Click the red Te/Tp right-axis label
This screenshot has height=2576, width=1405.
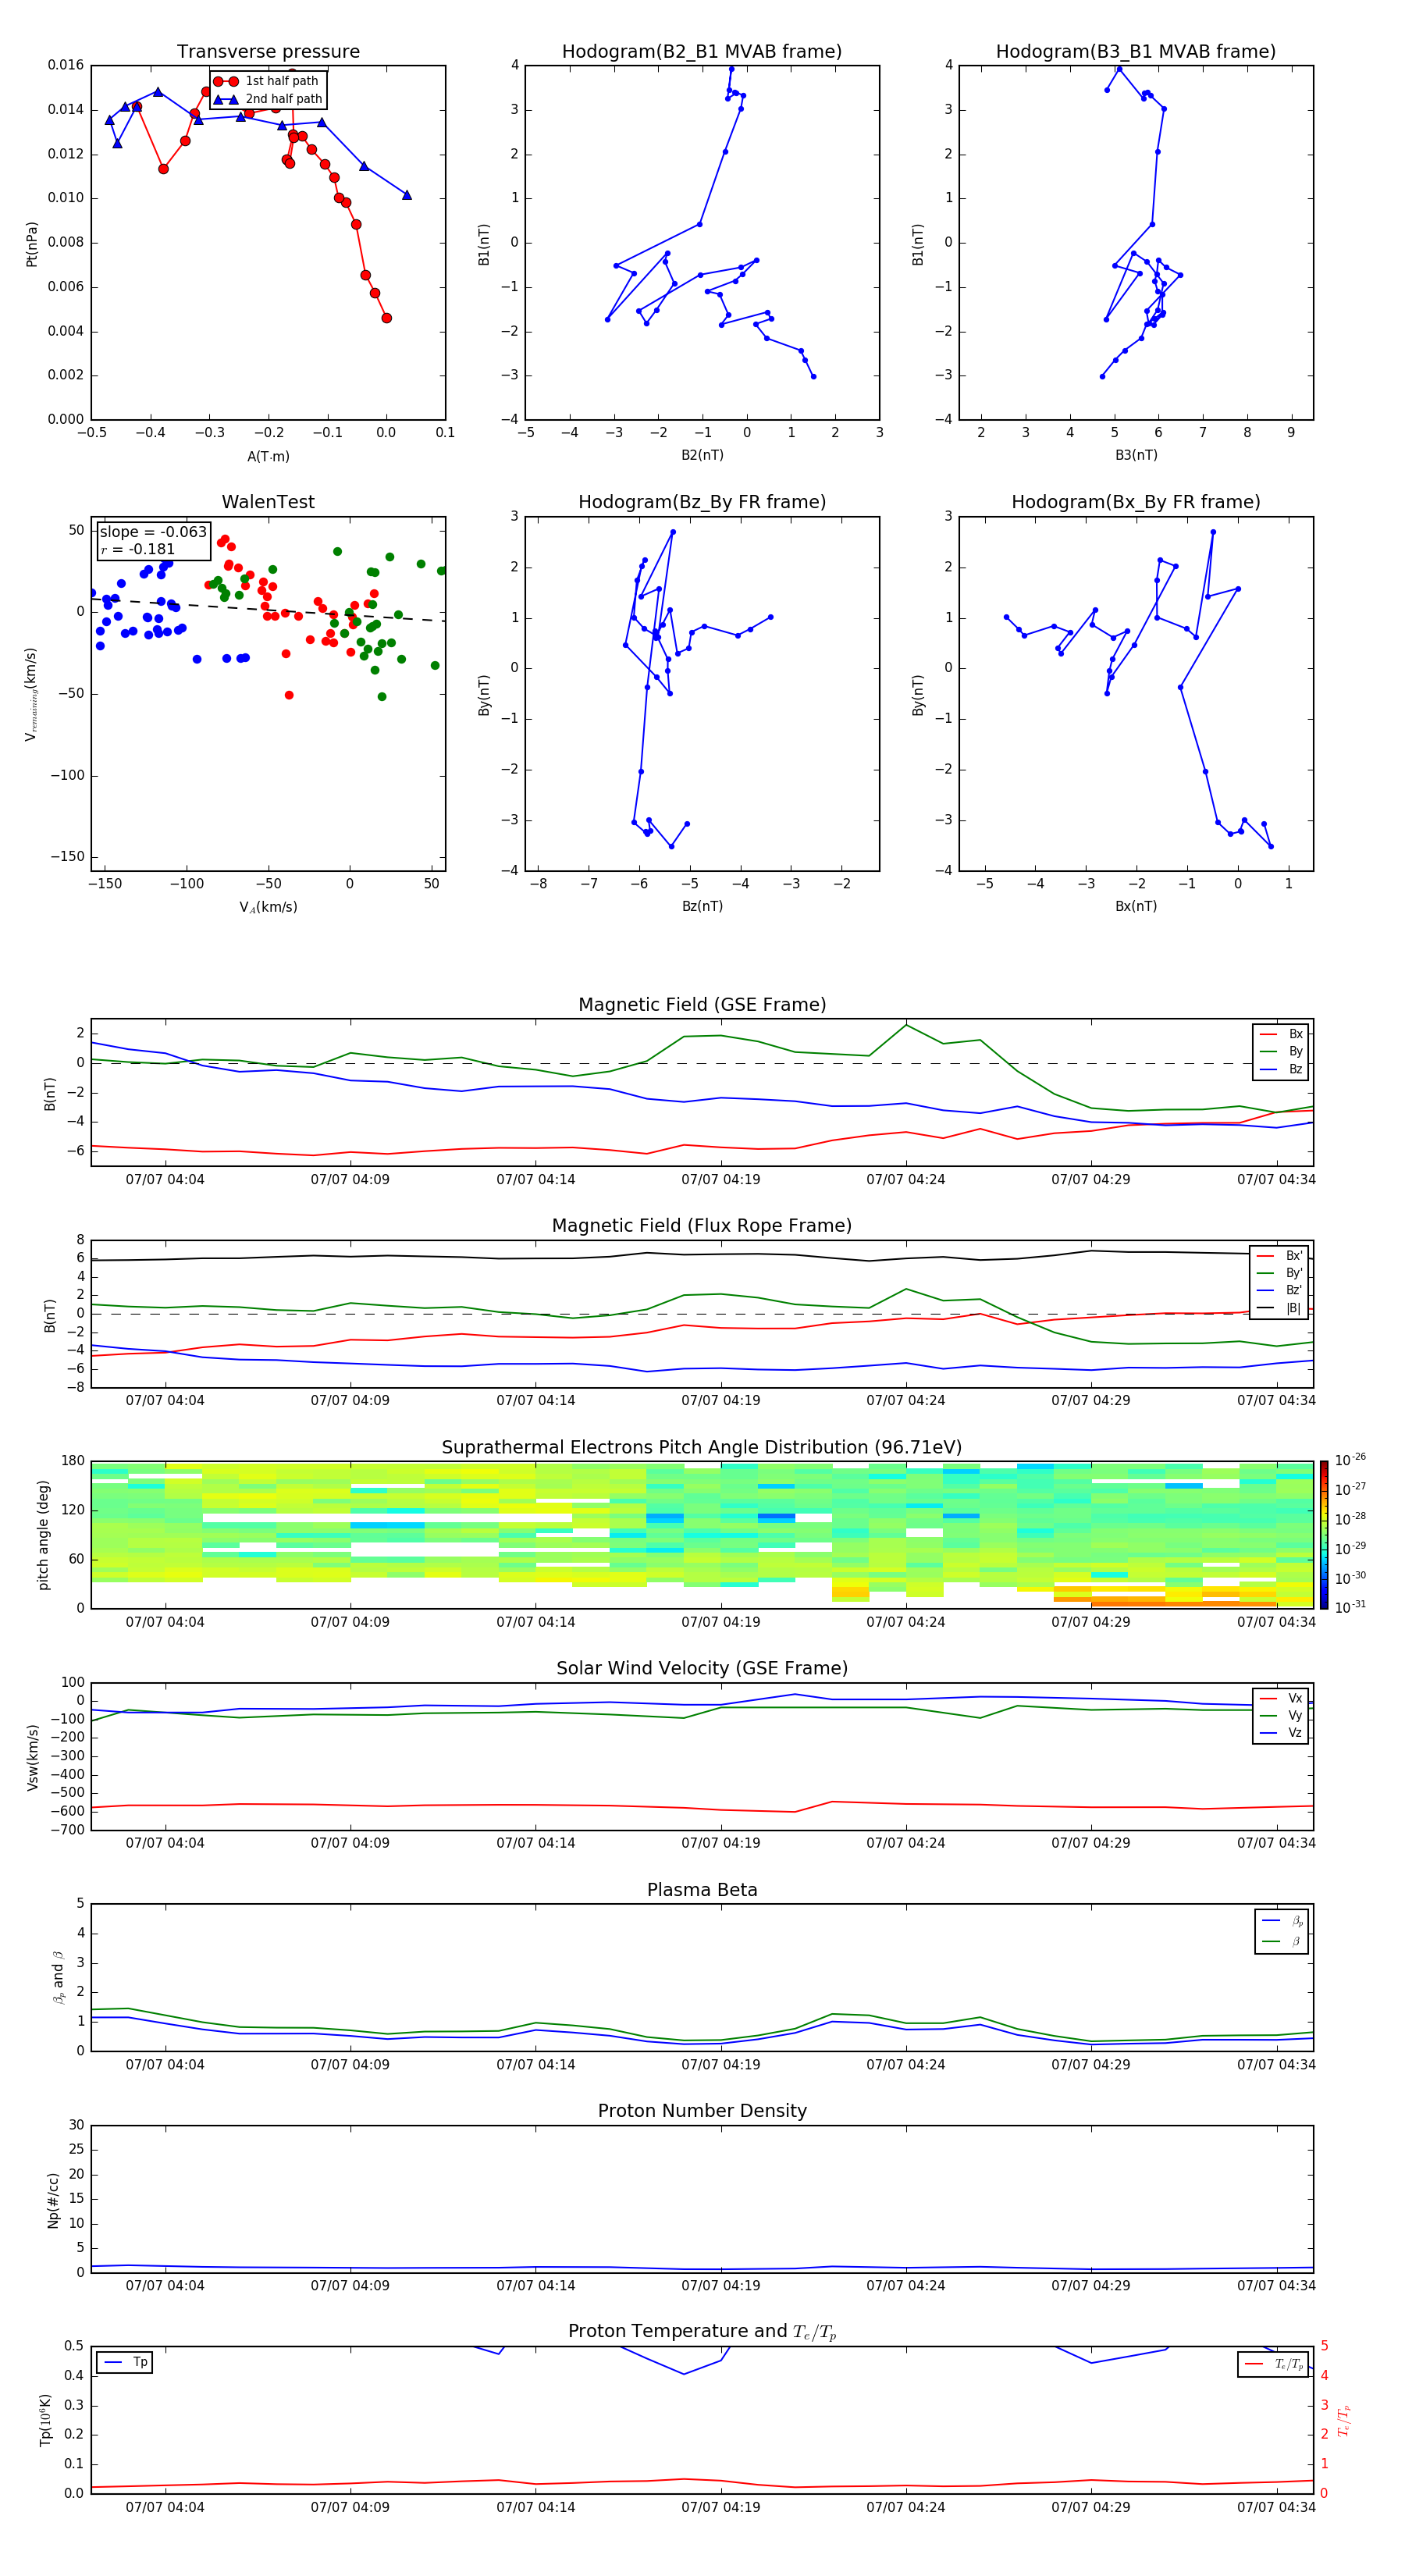pos(1344,2420)
